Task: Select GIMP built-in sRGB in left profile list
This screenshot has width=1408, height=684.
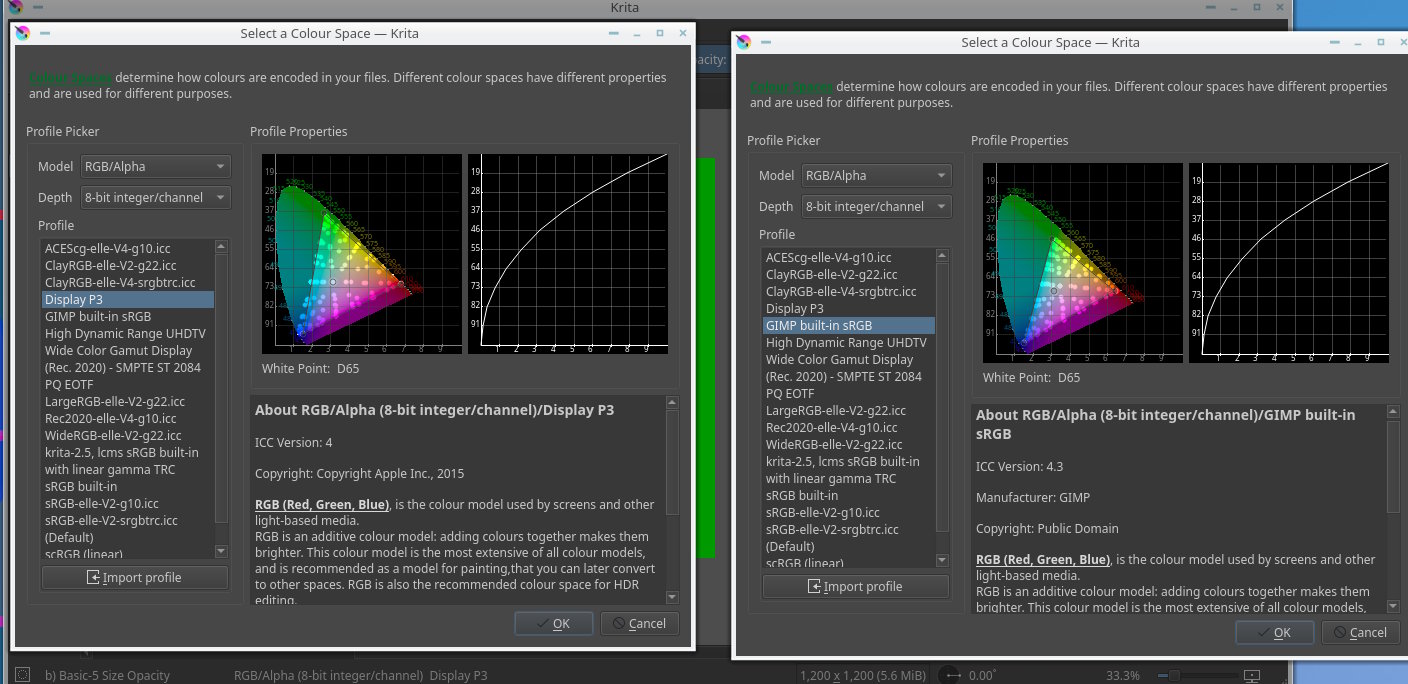Action: click(98, 317)
